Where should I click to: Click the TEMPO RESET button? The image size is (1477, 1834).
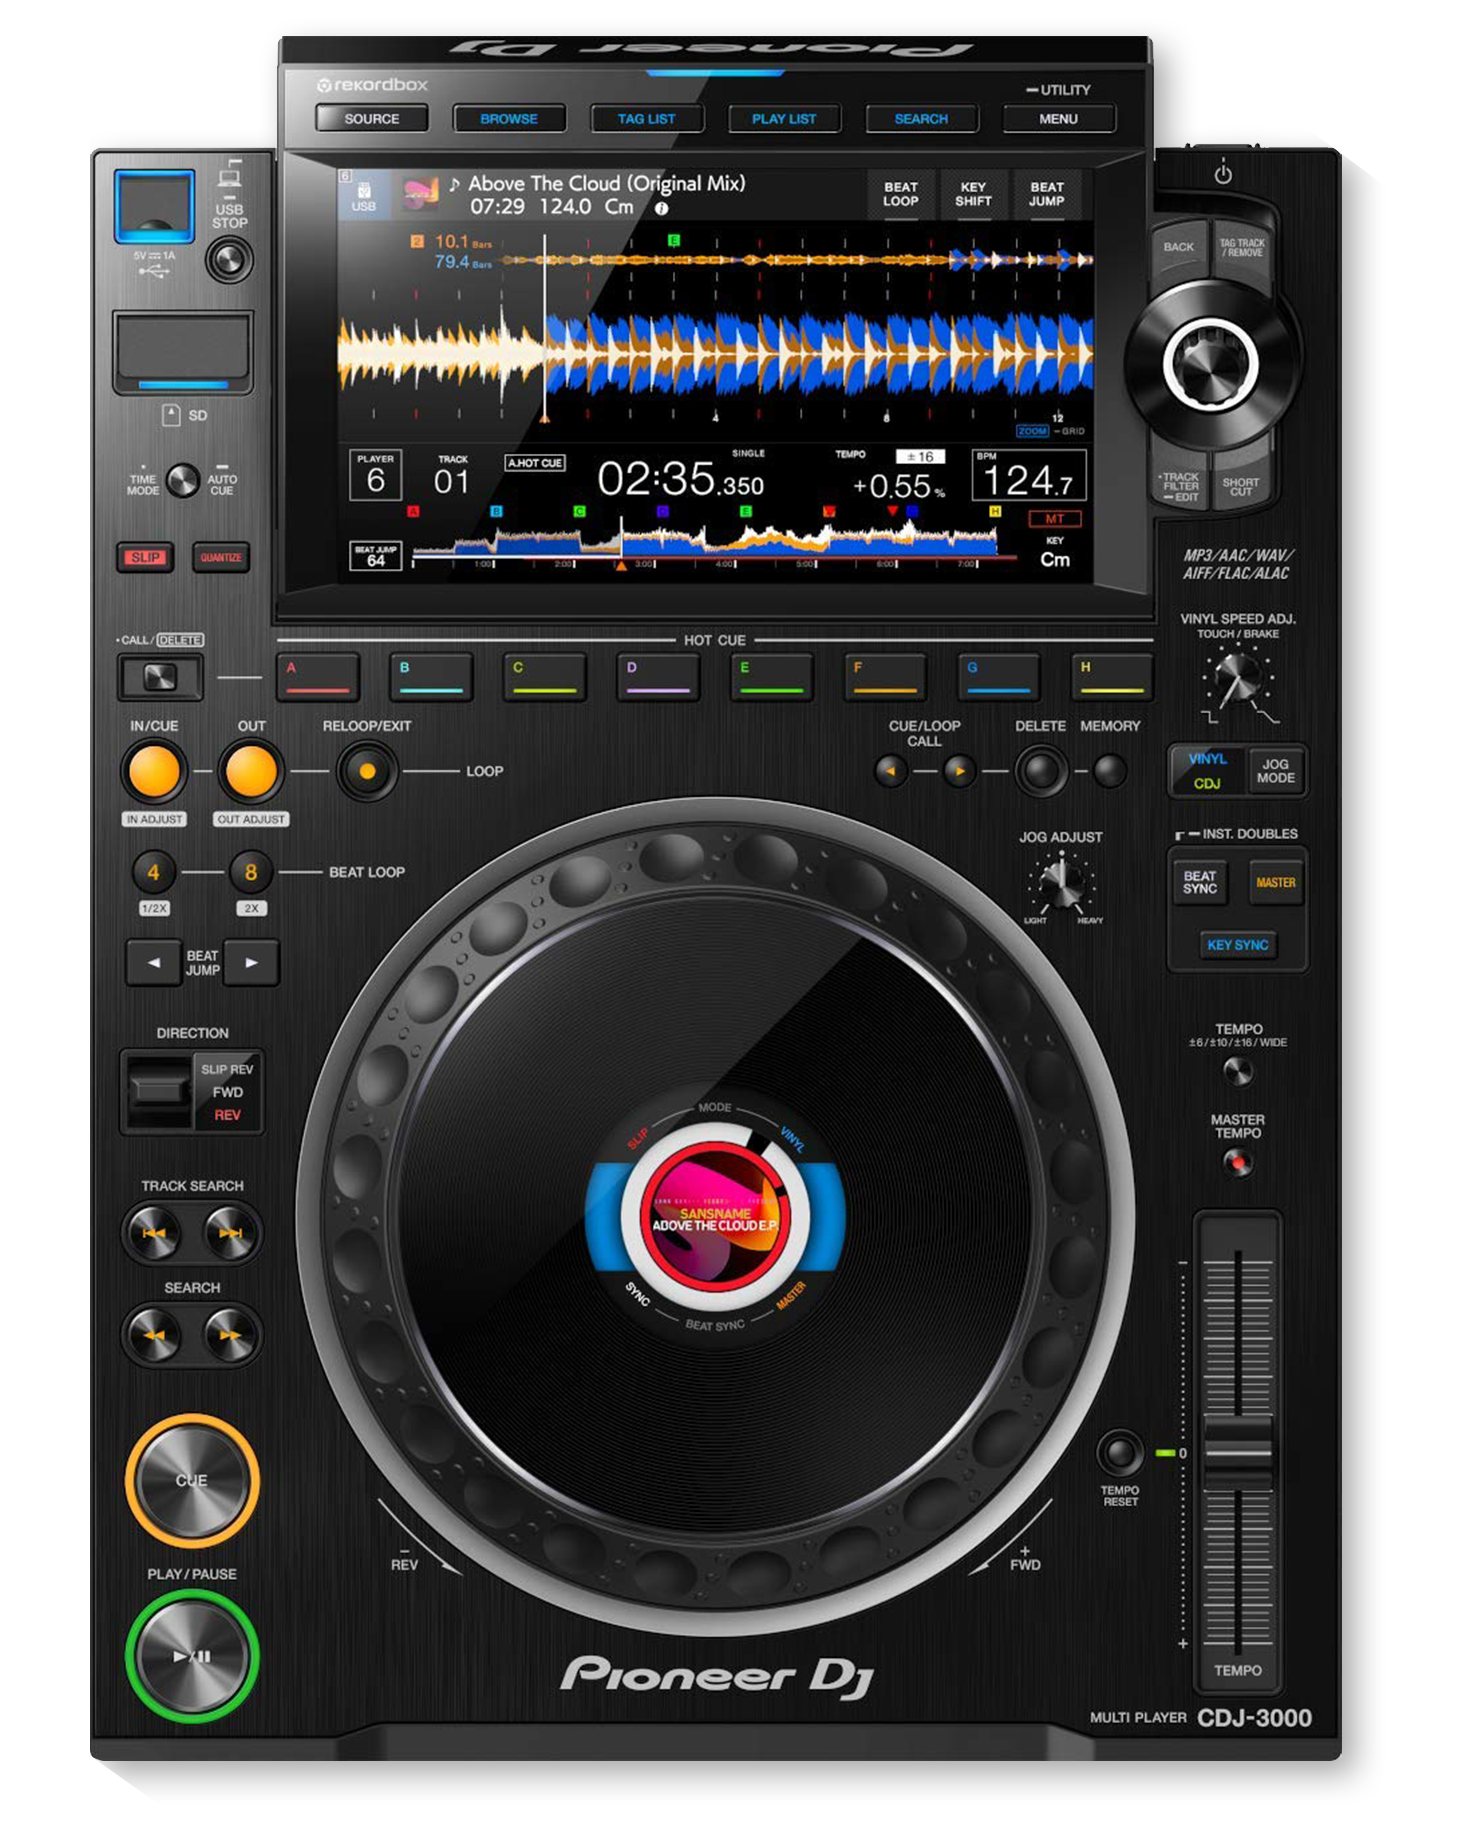coord(1120,1453)
